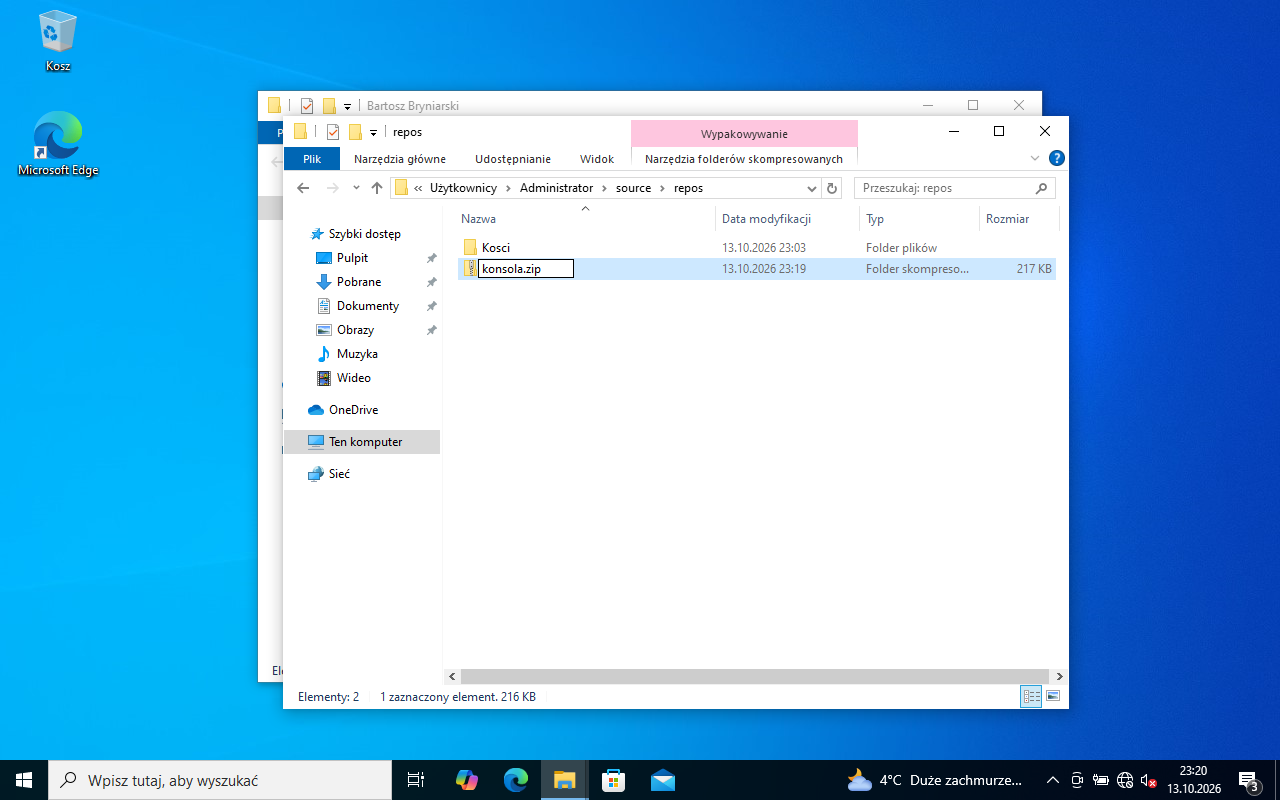Select Szybki dostęp in navigation pane
The width and height of the screenshot is (1280, 800).
click(x=364, y=234)
